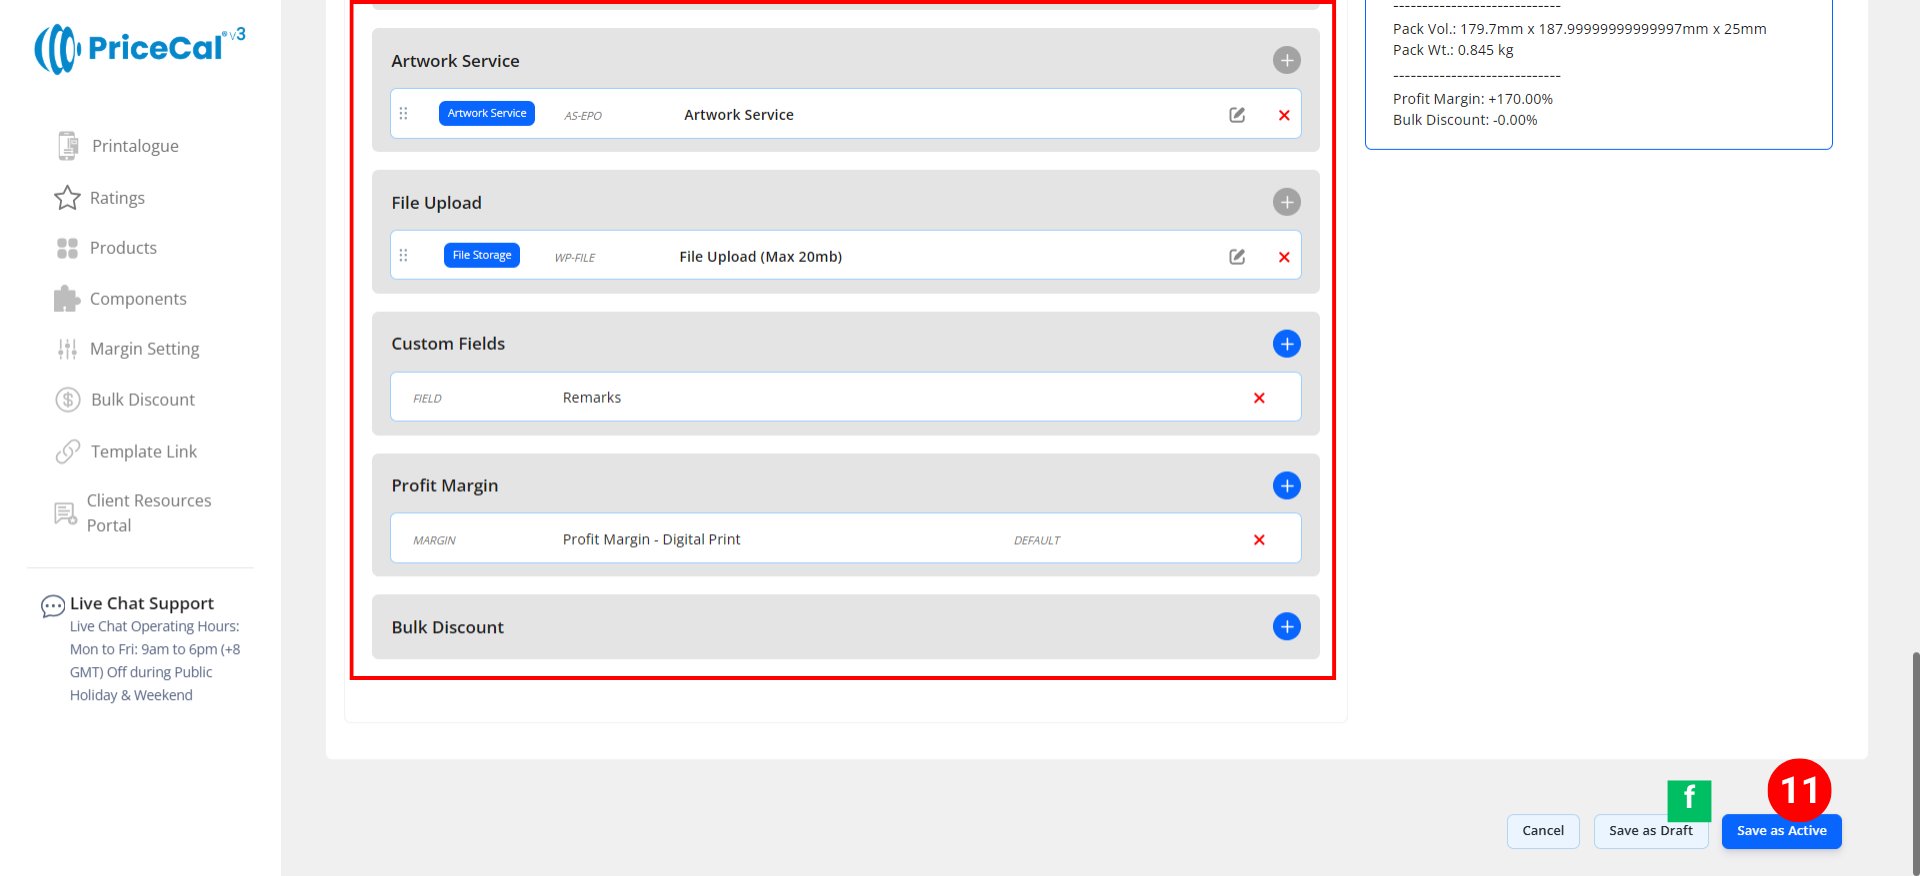Click the edit icon for Artwork Service row
This screenshot has width=1920, height=876.
click(1237, 115)
